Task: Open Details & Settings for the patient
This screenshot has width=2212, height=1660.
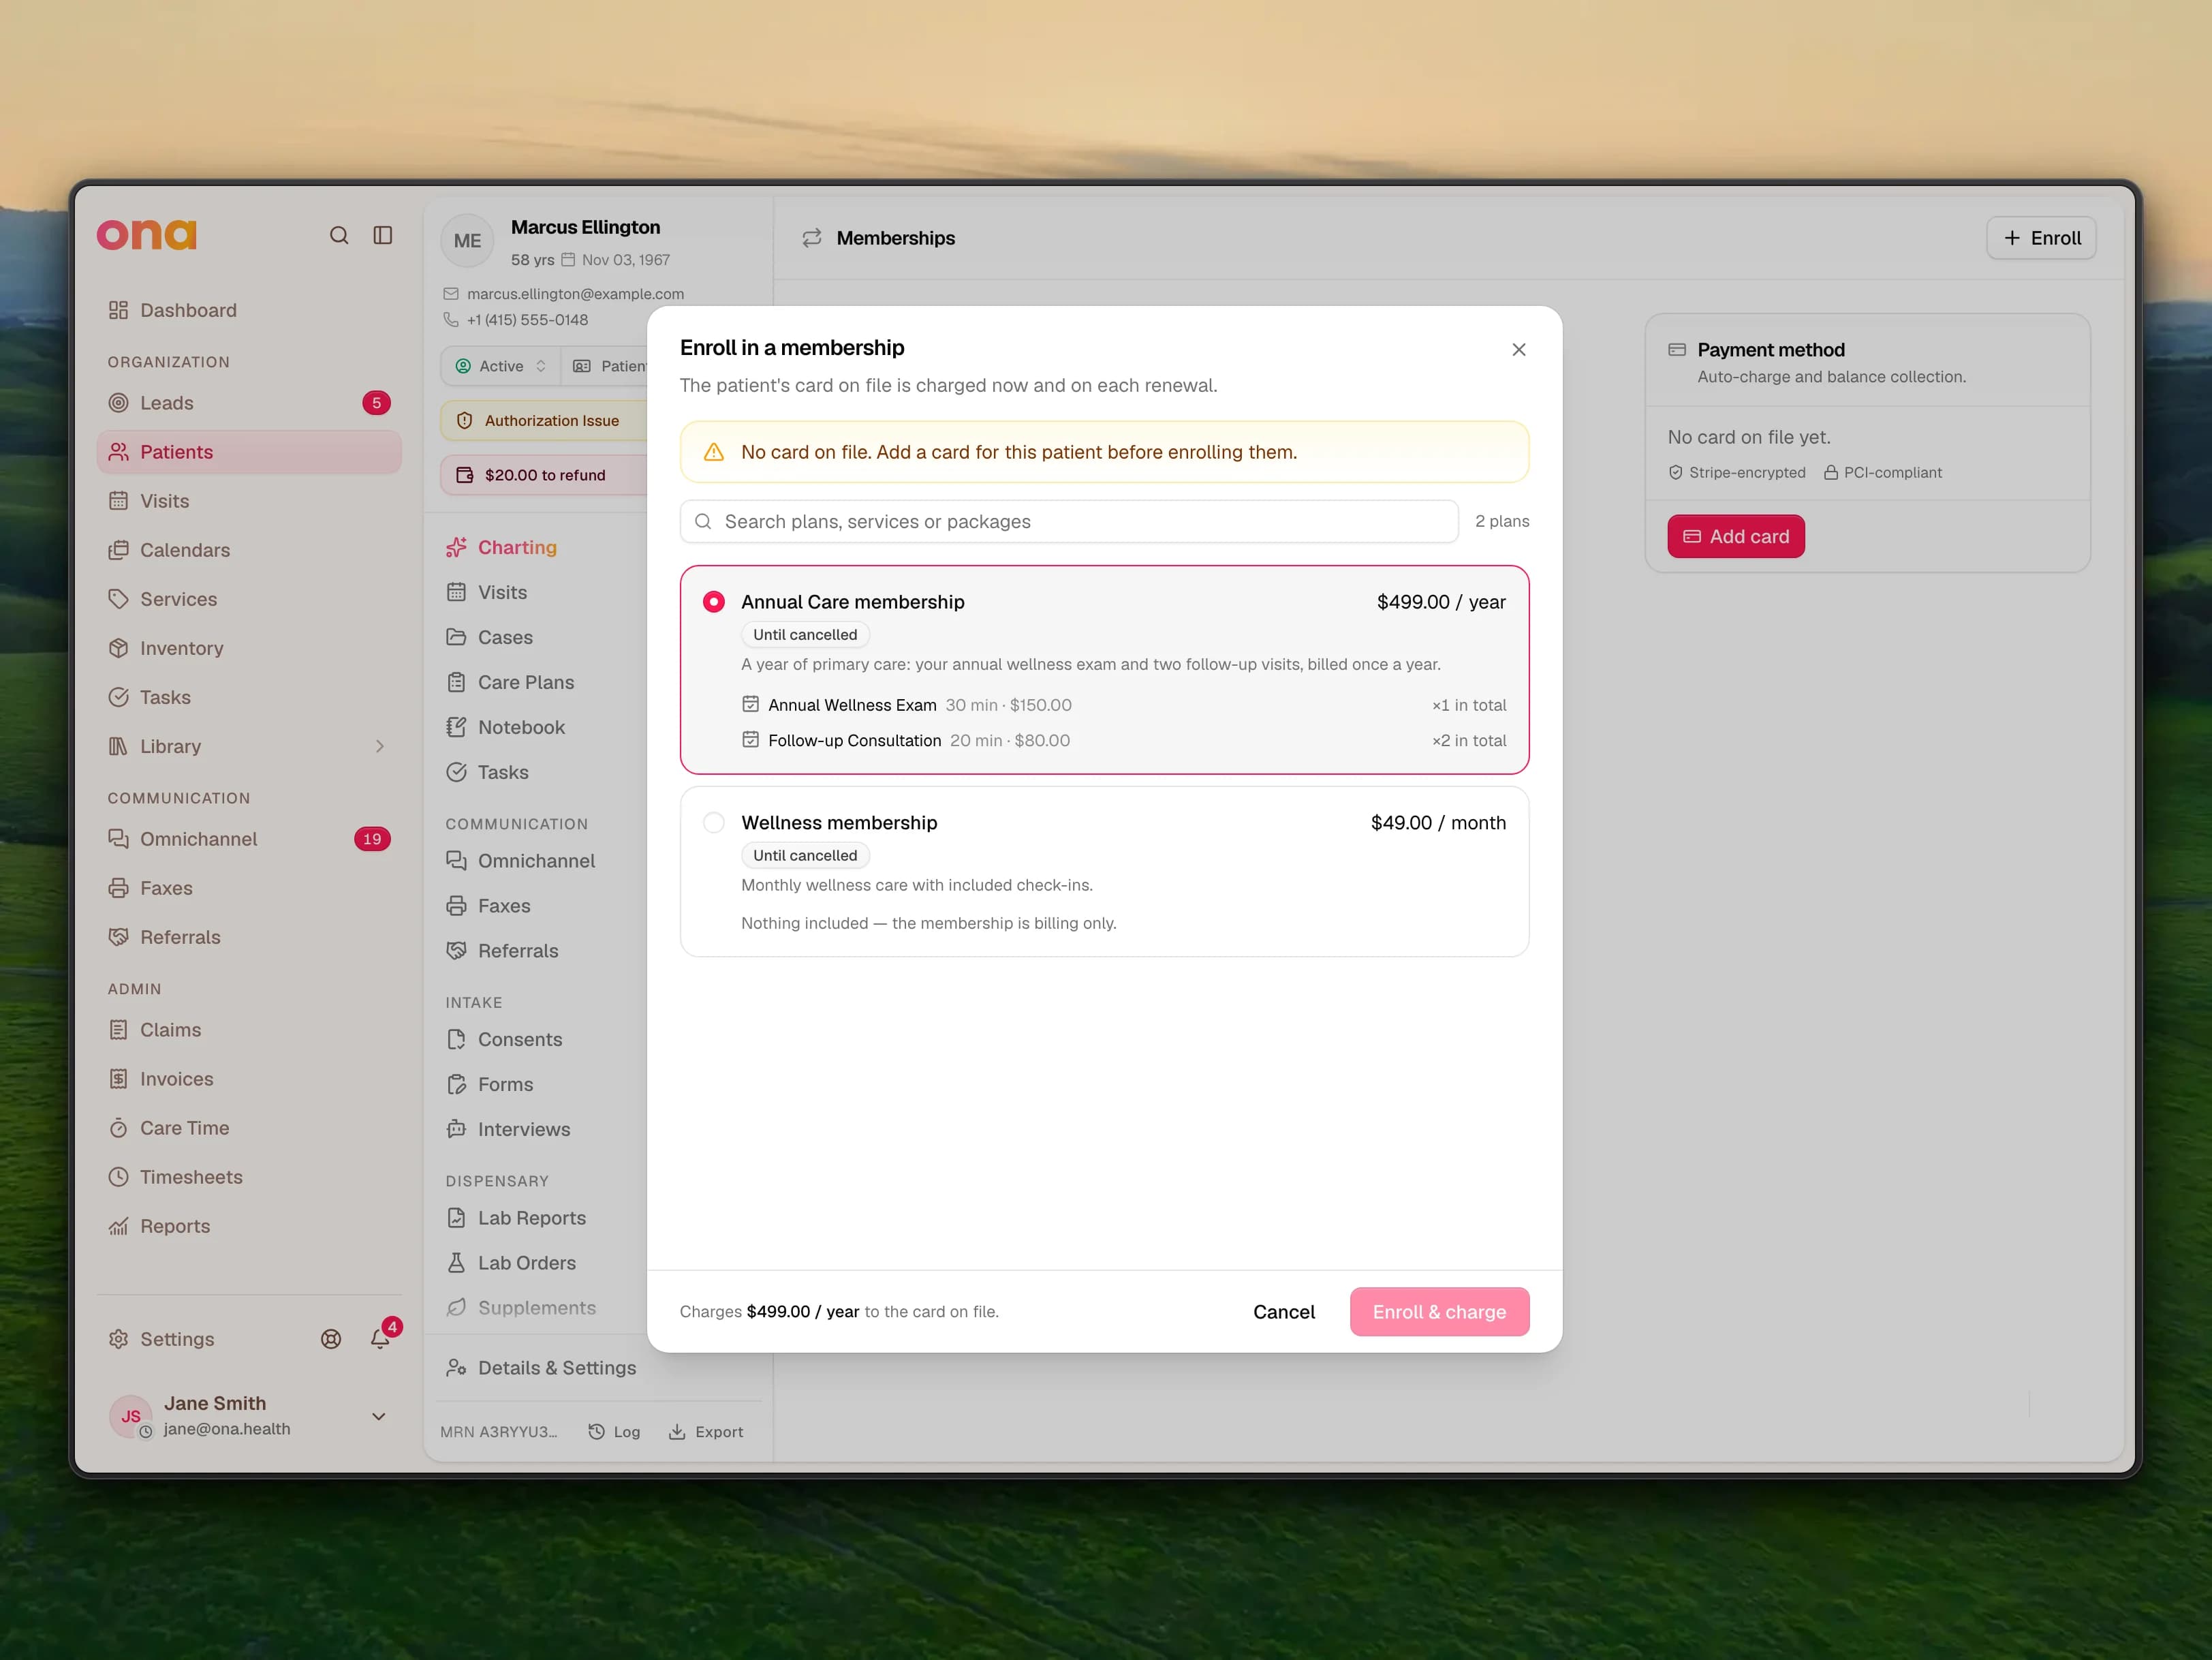Action: (542, 1368)
